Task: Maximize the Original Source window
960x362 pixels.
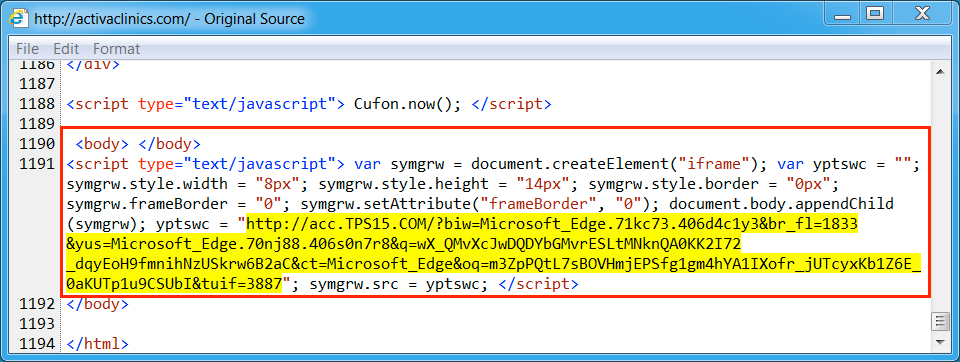Action: pyautogui.click(x=876, y=12)
